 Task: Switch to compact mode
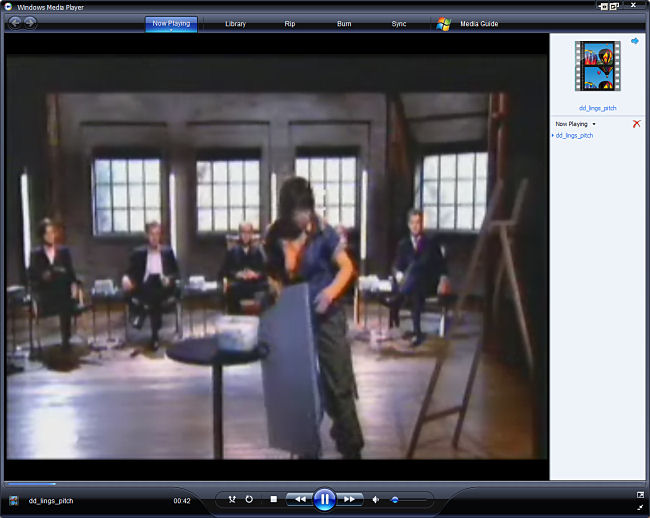(x=640, y=507)
